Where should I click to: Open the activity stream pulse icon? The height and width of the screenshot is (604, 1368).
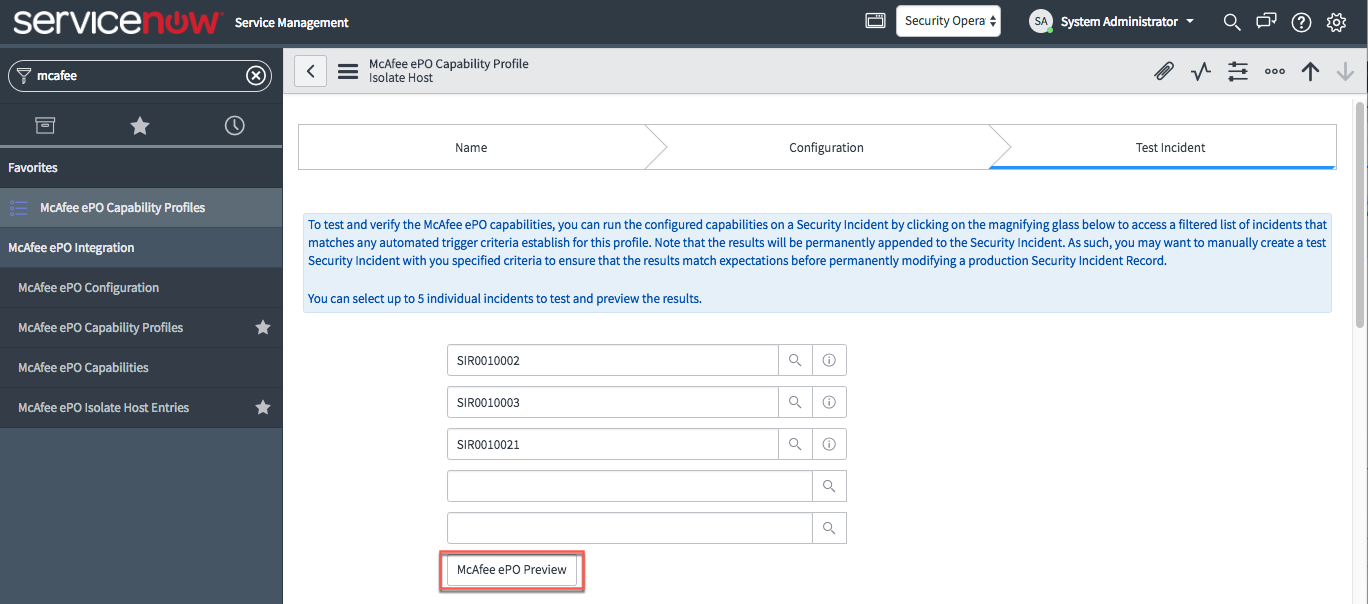pyautogui.click(x=1201, y=71)
